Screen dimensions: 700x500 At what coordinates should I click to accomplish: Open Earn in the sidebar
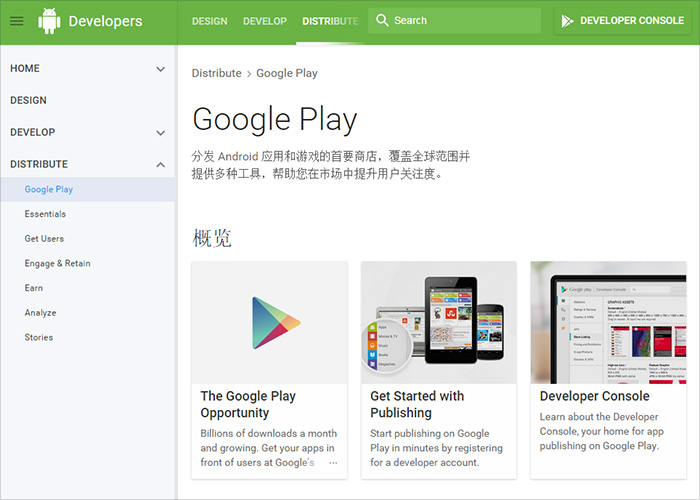pos(34,288)
